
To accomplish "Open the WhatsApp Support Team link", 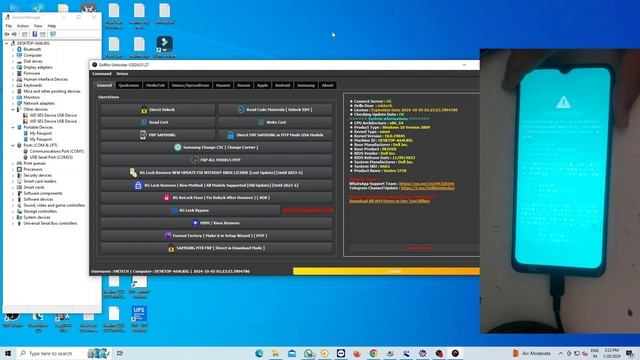I will pyautogui.click(x=427, y=184).
